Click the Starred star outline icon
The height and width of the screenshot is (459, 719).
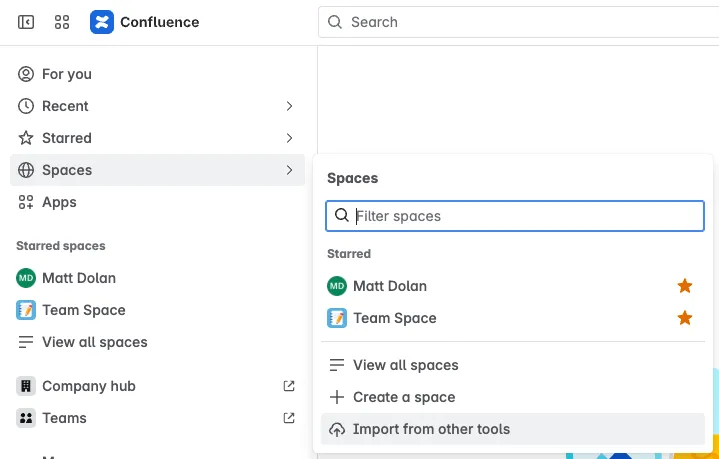coord(26,138)
